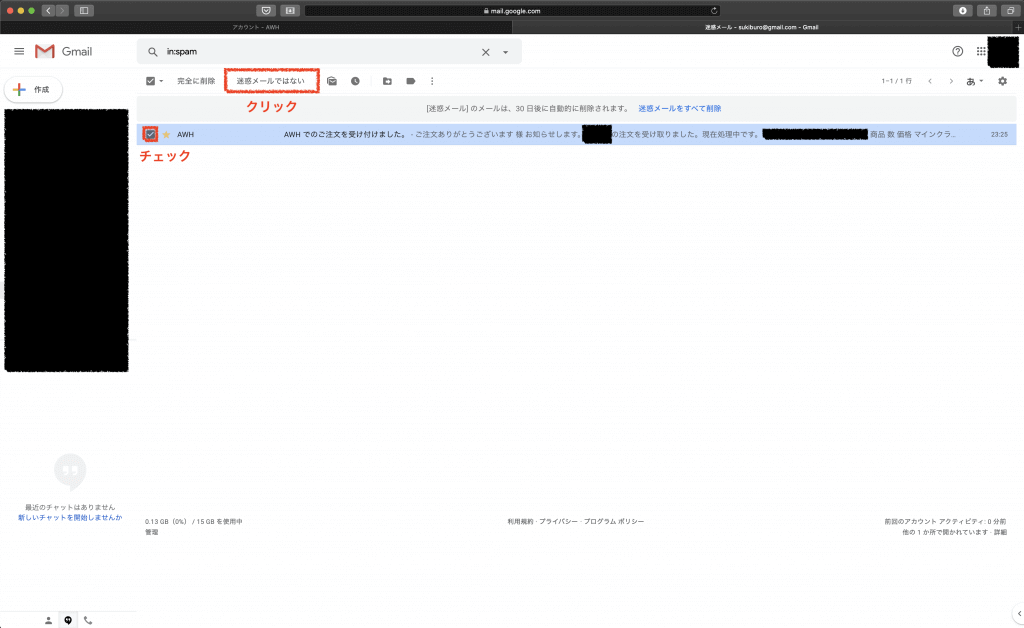Click the 作成 compose button
Viewport: 1024px width, 628px height.
click(x=33, y=89)
